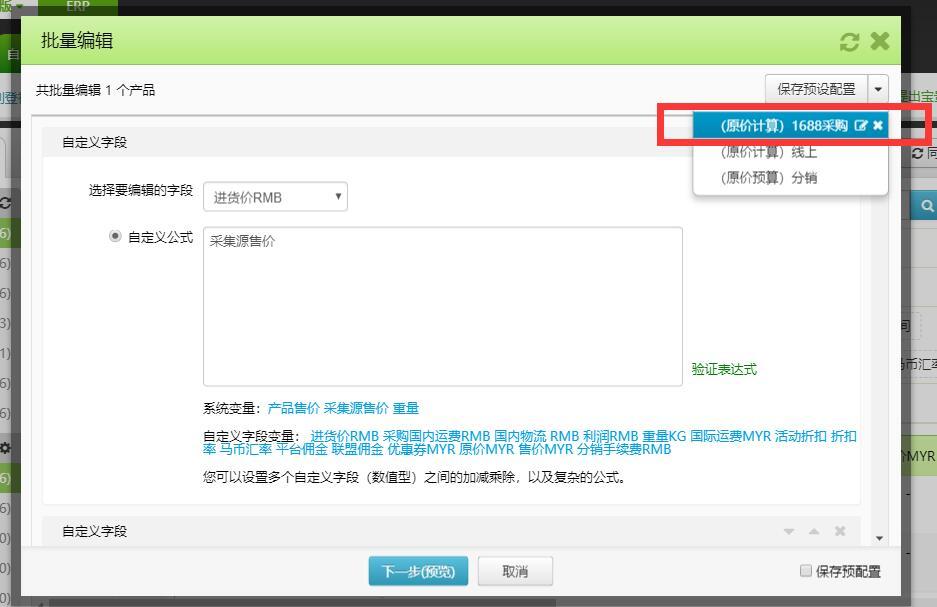Click edit icon on 1688采购 preset
This screenshot has height=607, width=937.
[x=861, y=126]
